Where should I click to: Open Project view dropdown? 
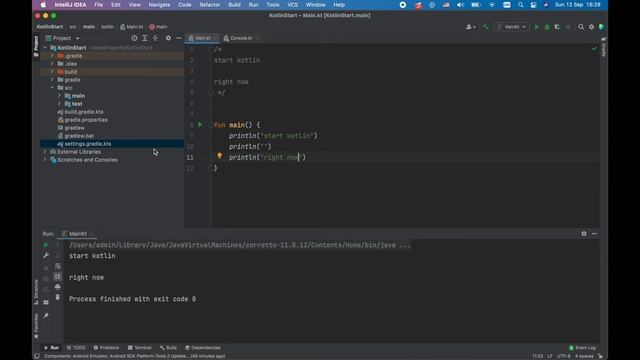pyautogui.click(x=62, y=38)
